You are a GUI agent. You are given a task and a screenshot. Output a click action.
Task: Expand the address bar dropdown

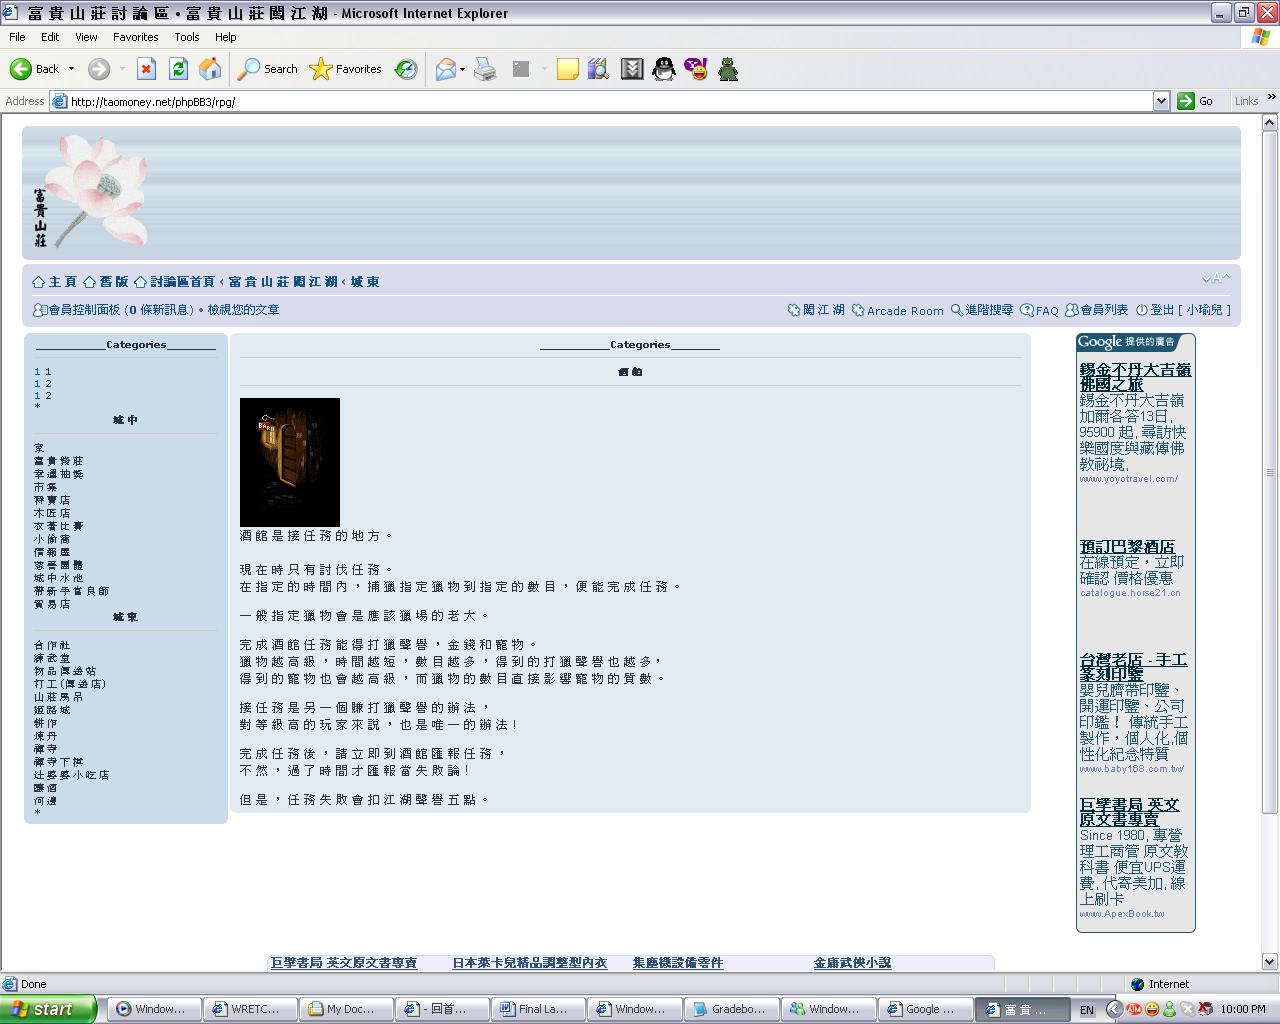pyautogui.click(x=1161, y=101)
